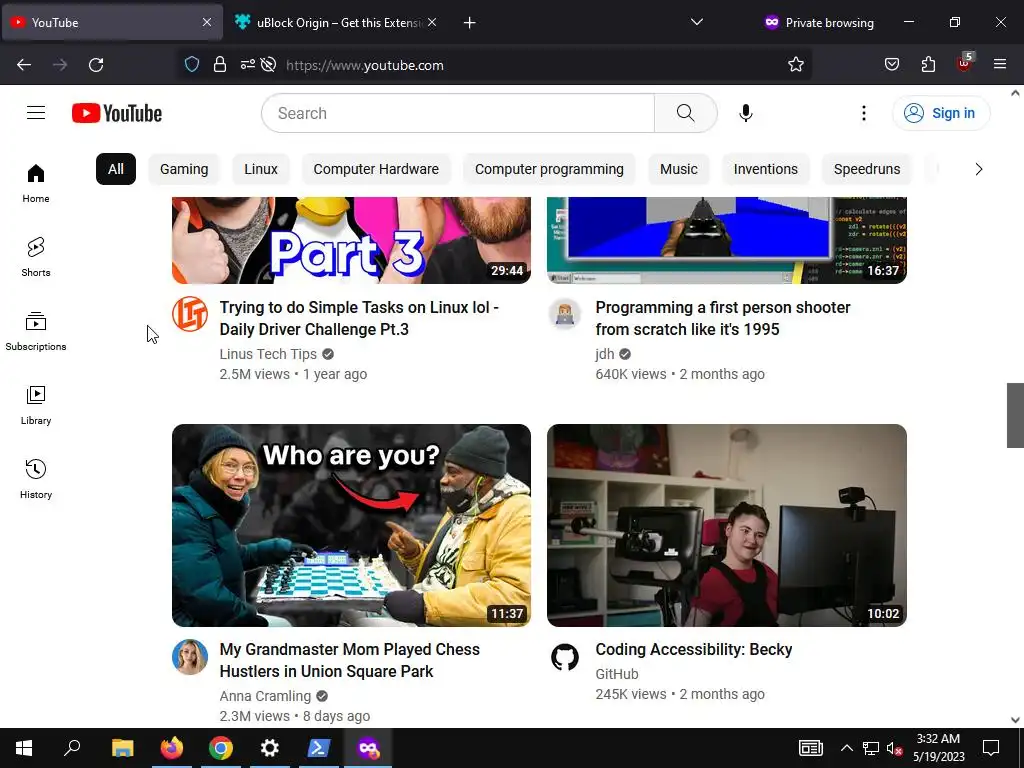The width and height of the screenshot is (1024, 768).
Task: Select the Linux filter chip
Action: click(x=261, y=169)
